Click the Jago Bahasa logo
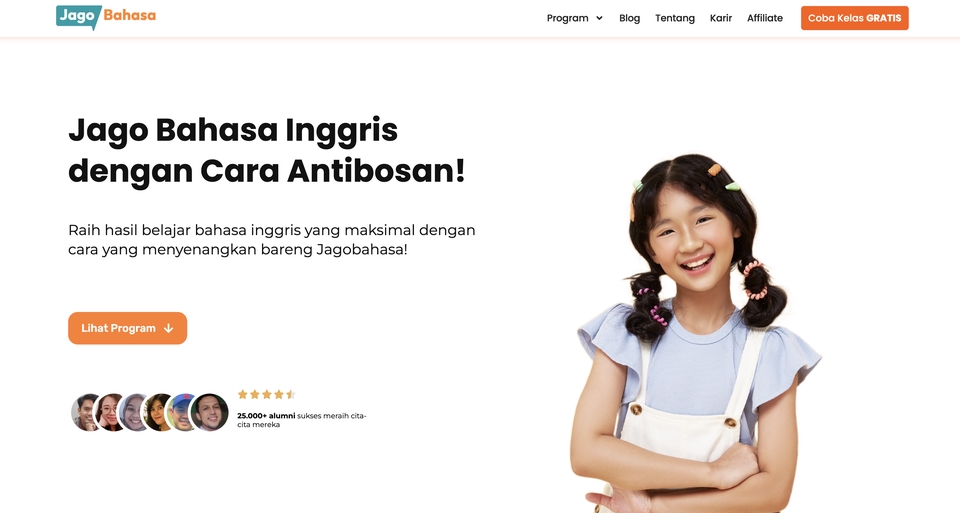This screenshot has width=960, height=513. [x=106, y=17]
